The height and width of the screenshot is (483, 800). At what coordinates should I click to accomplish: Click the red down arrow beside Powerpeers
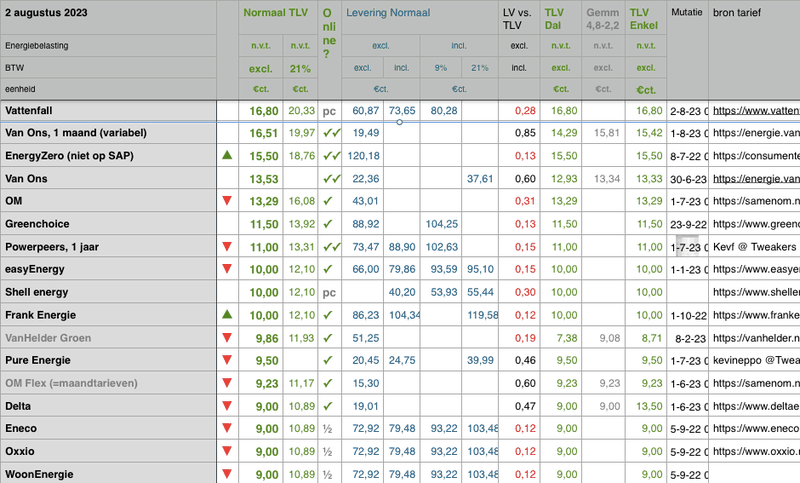coord(228,246)
